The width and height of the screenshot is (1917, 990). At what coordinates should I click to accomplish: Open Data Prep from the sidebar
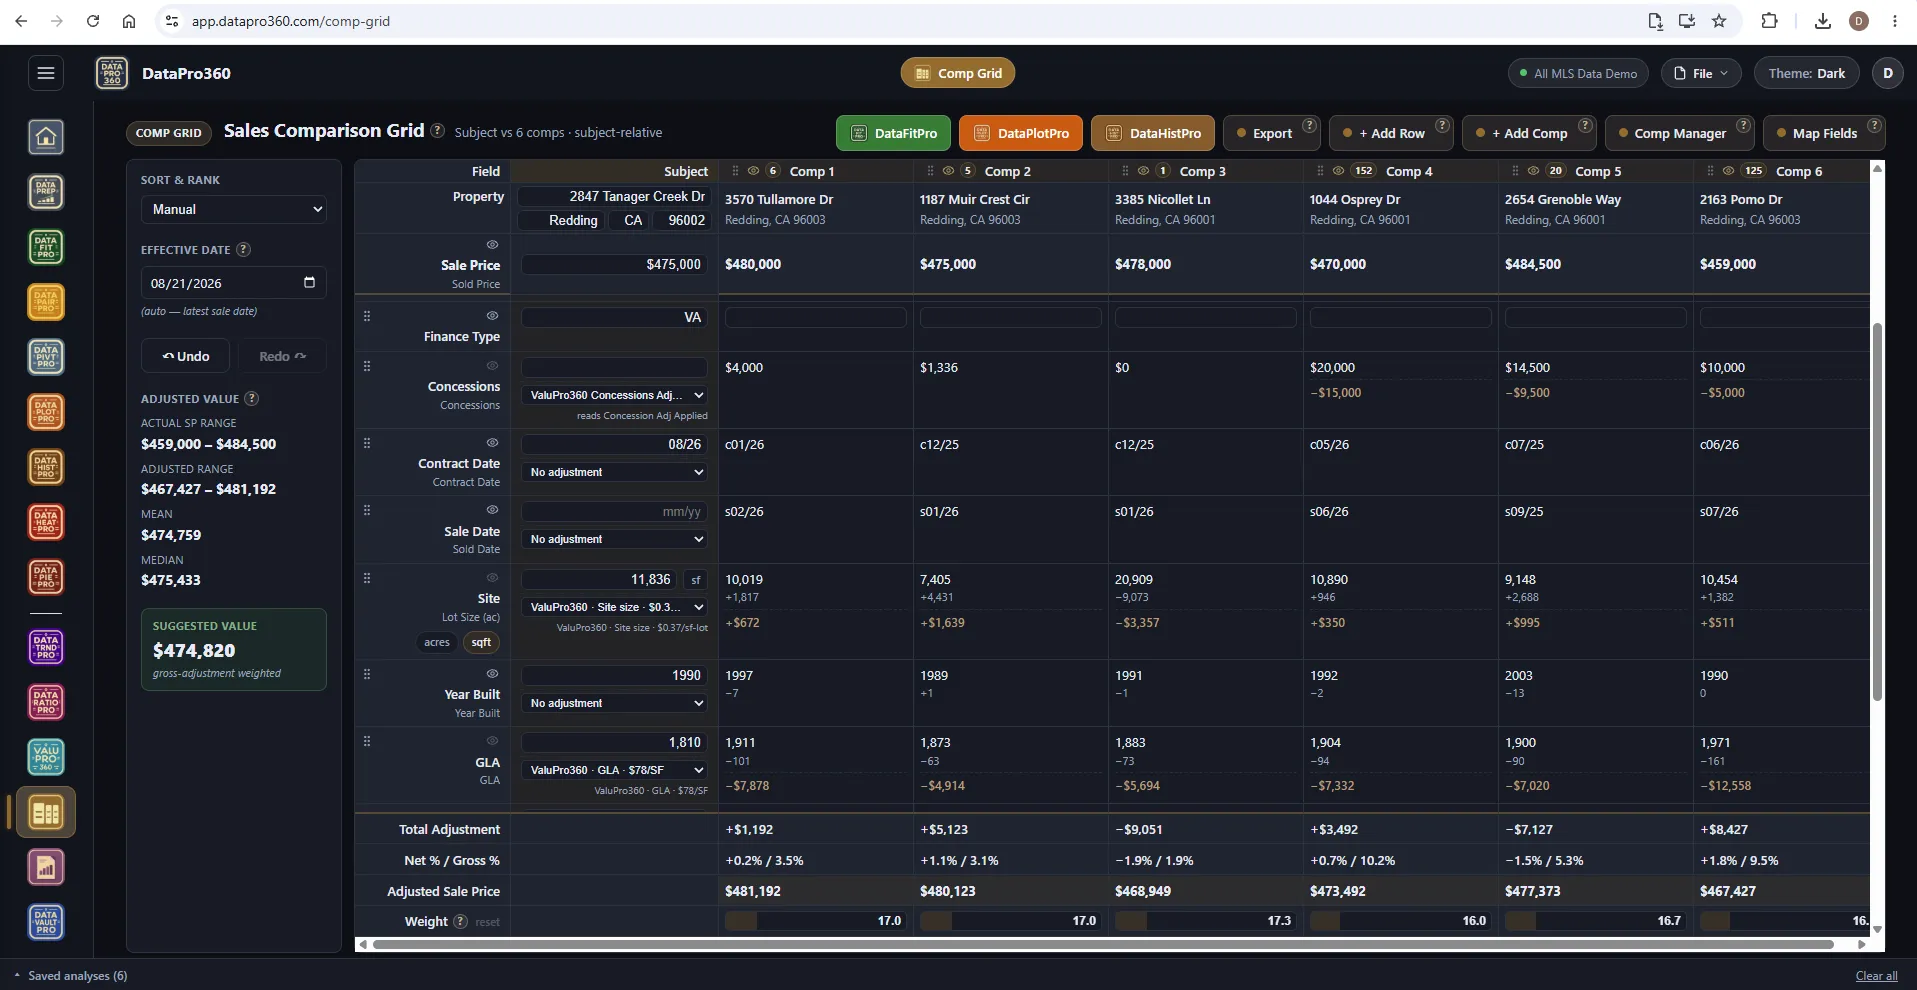tap(46, 192)
